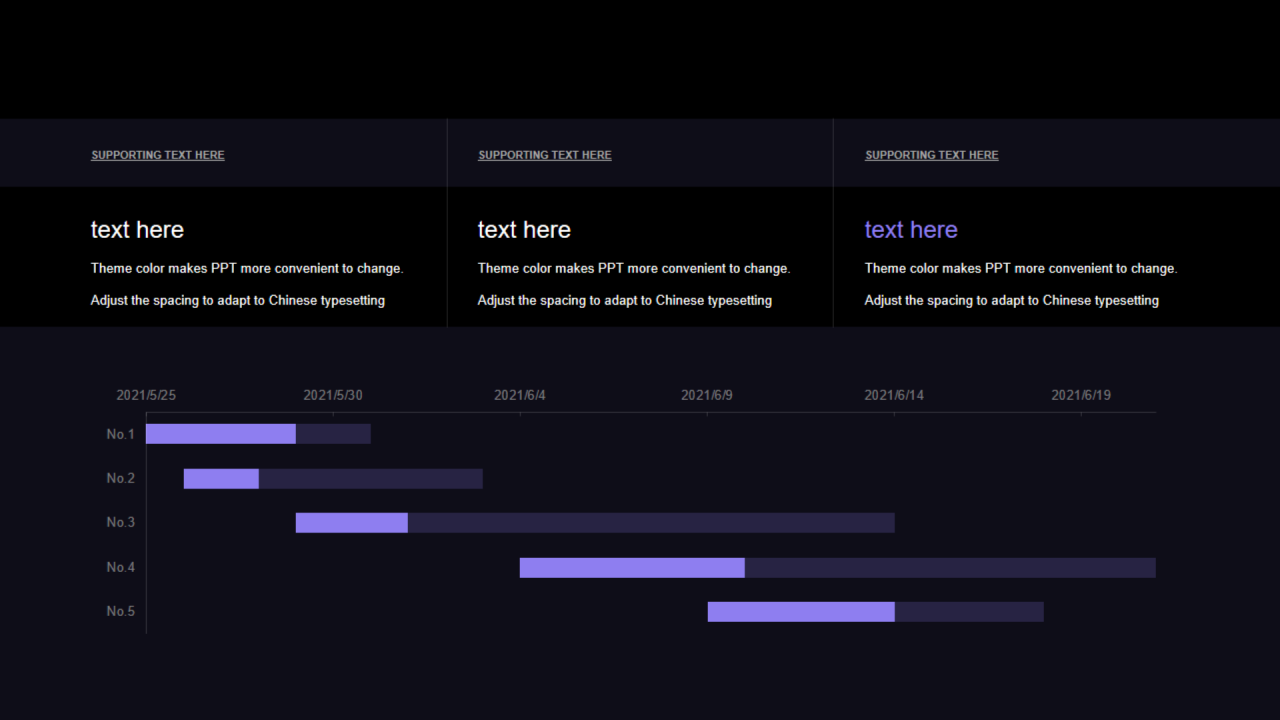Select the No.1 row label
This screenshot has width=1280, height=720.
(120, 434)
